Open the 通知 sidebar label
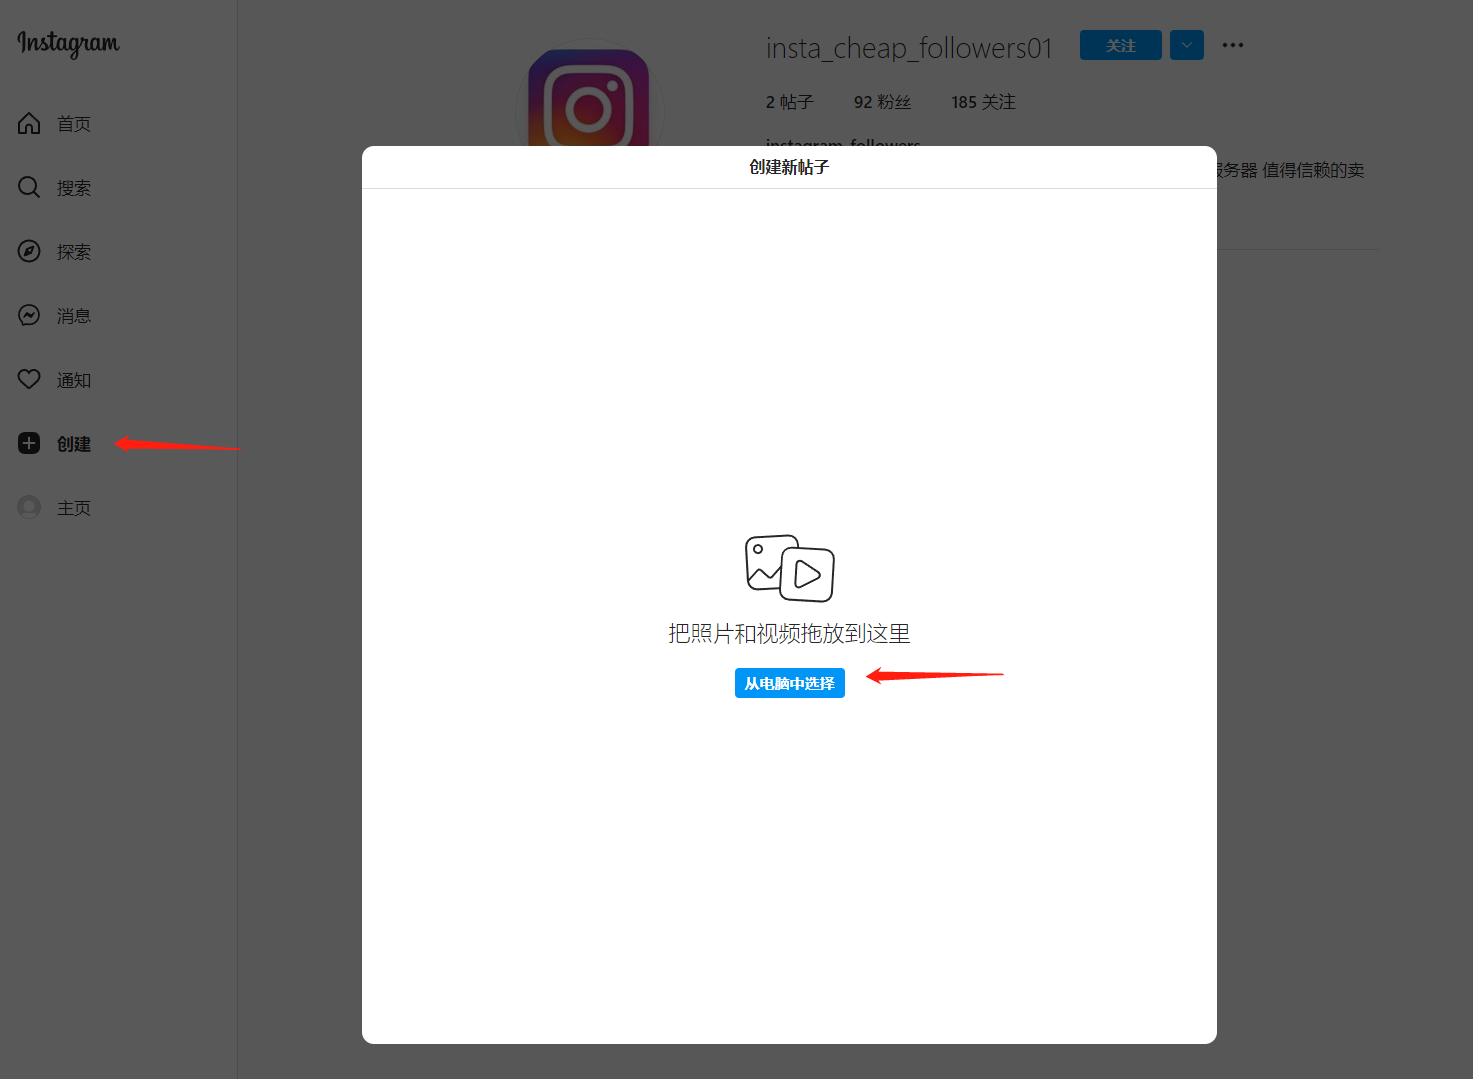 (74, 380)
